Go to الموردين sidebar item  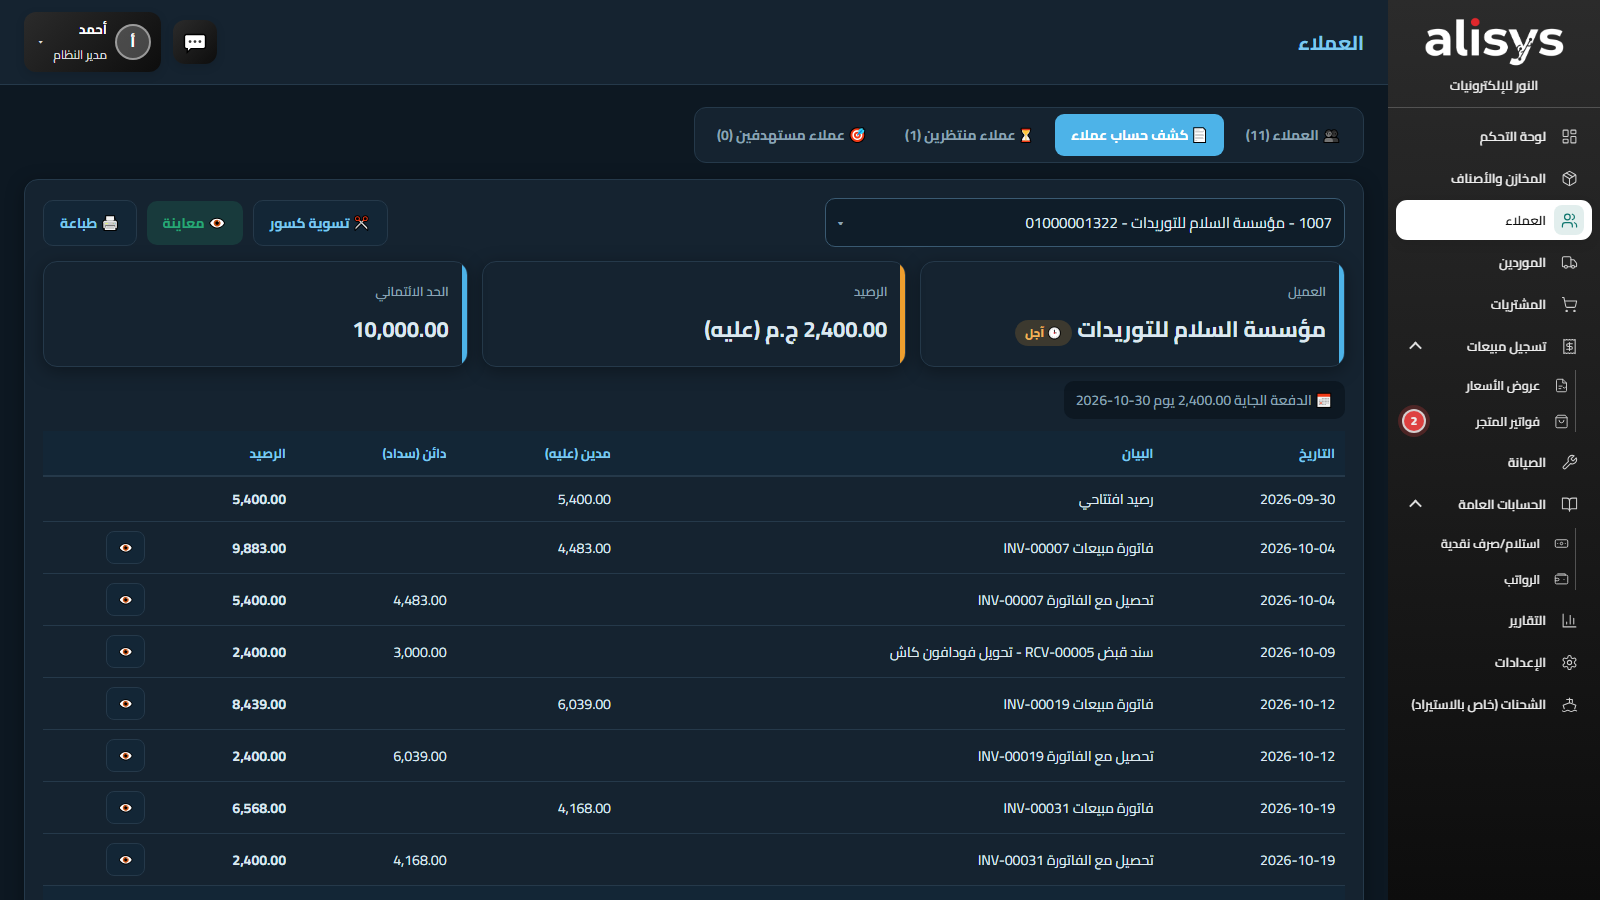[1493, 263]
